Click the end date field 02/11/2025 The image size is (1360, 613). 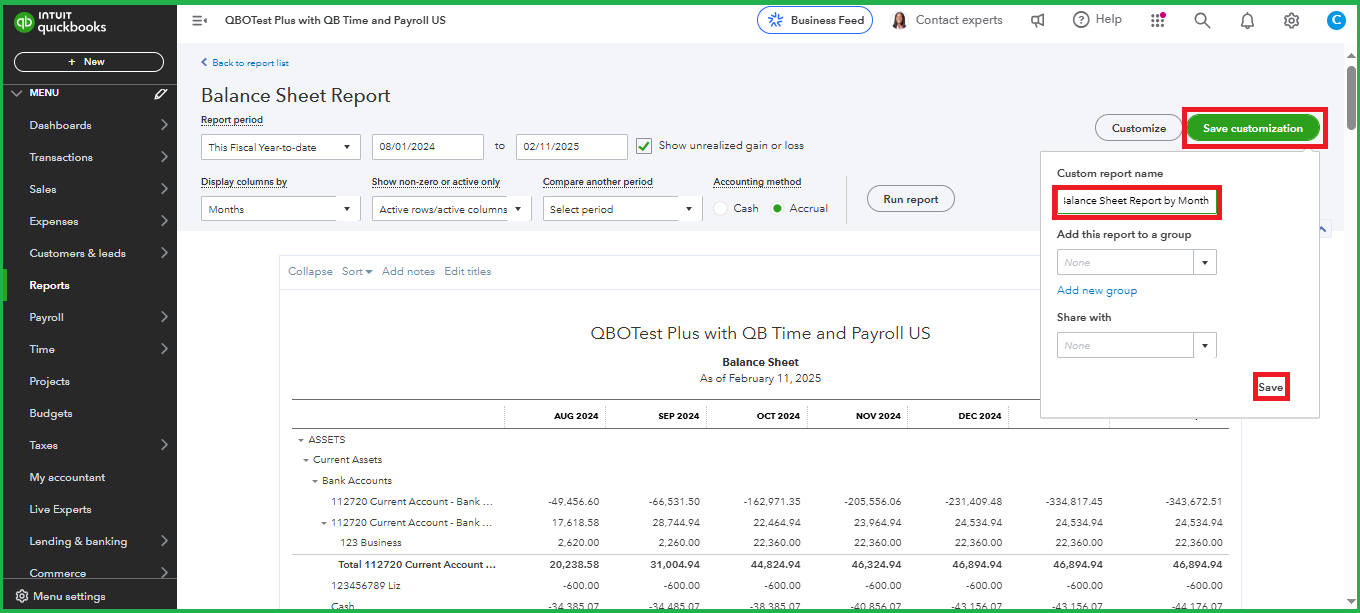(x=572, y=147)
